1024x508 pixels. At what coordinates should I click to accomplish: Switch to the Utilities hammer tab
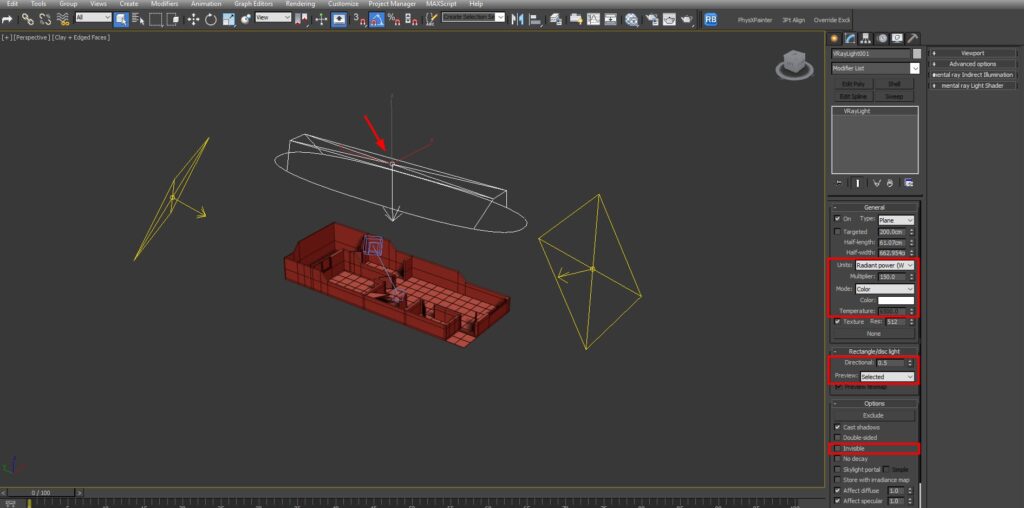(913, 38)
